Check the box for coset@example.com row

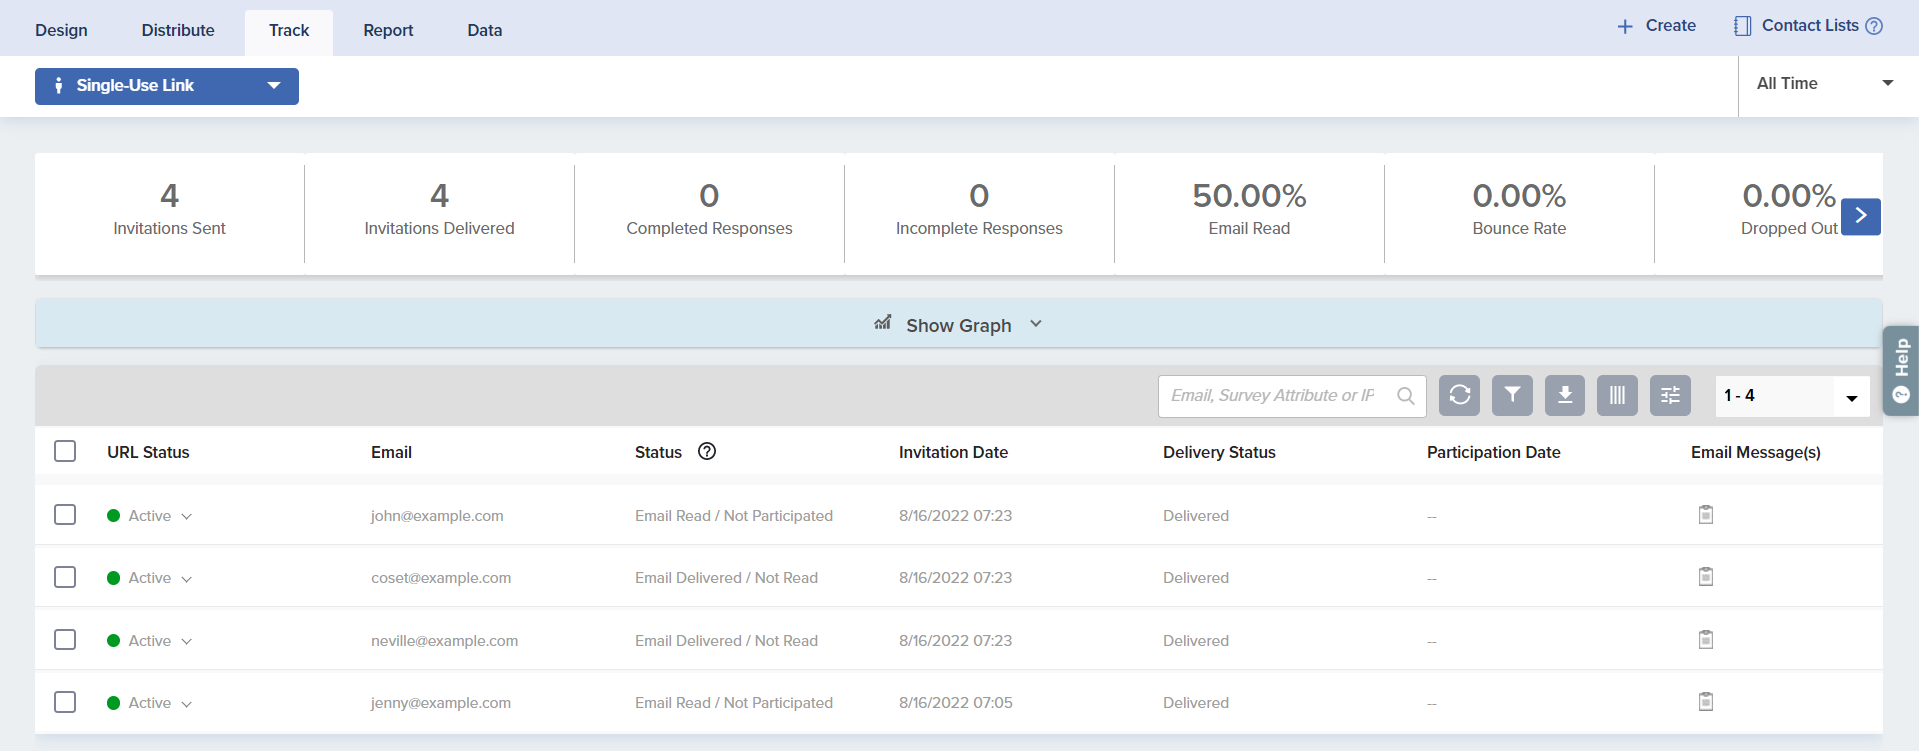point(65,578)
